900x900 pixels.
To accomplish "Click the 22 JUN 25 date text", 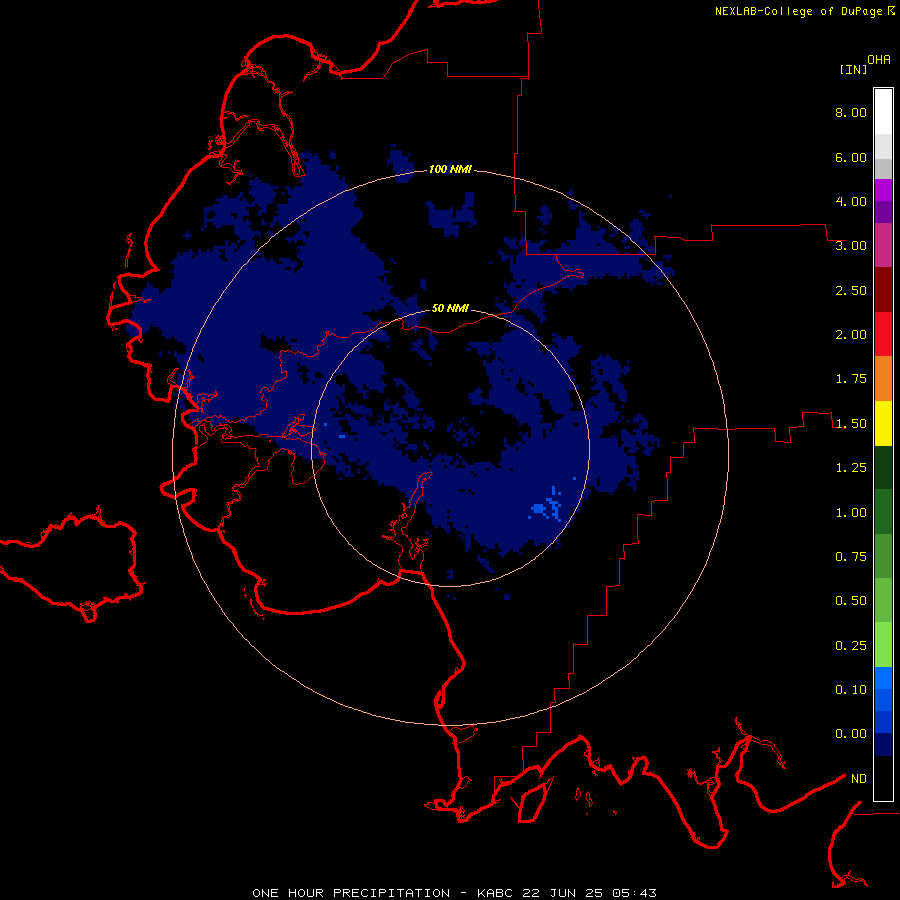I will click(x=562, y=893).
